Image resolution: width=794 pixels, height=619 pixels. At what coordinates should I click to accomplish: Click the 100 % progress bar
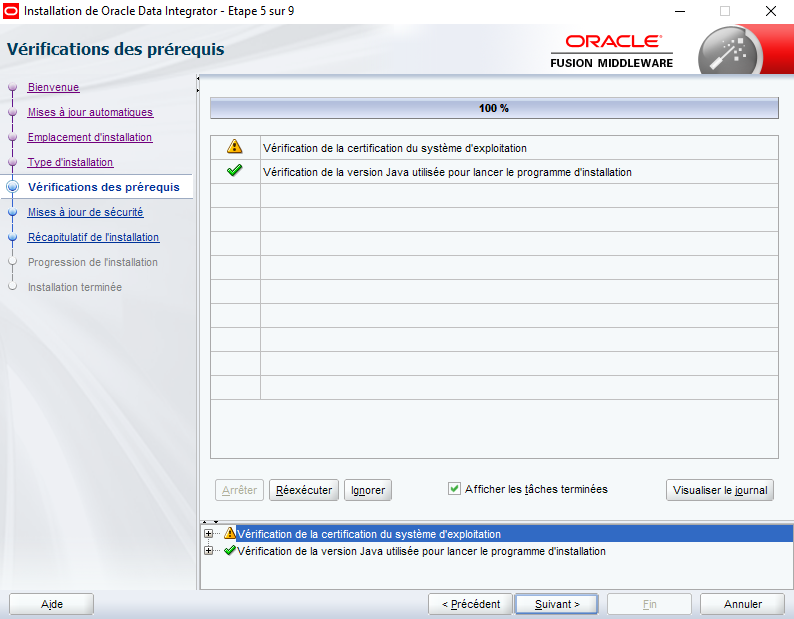494,108
